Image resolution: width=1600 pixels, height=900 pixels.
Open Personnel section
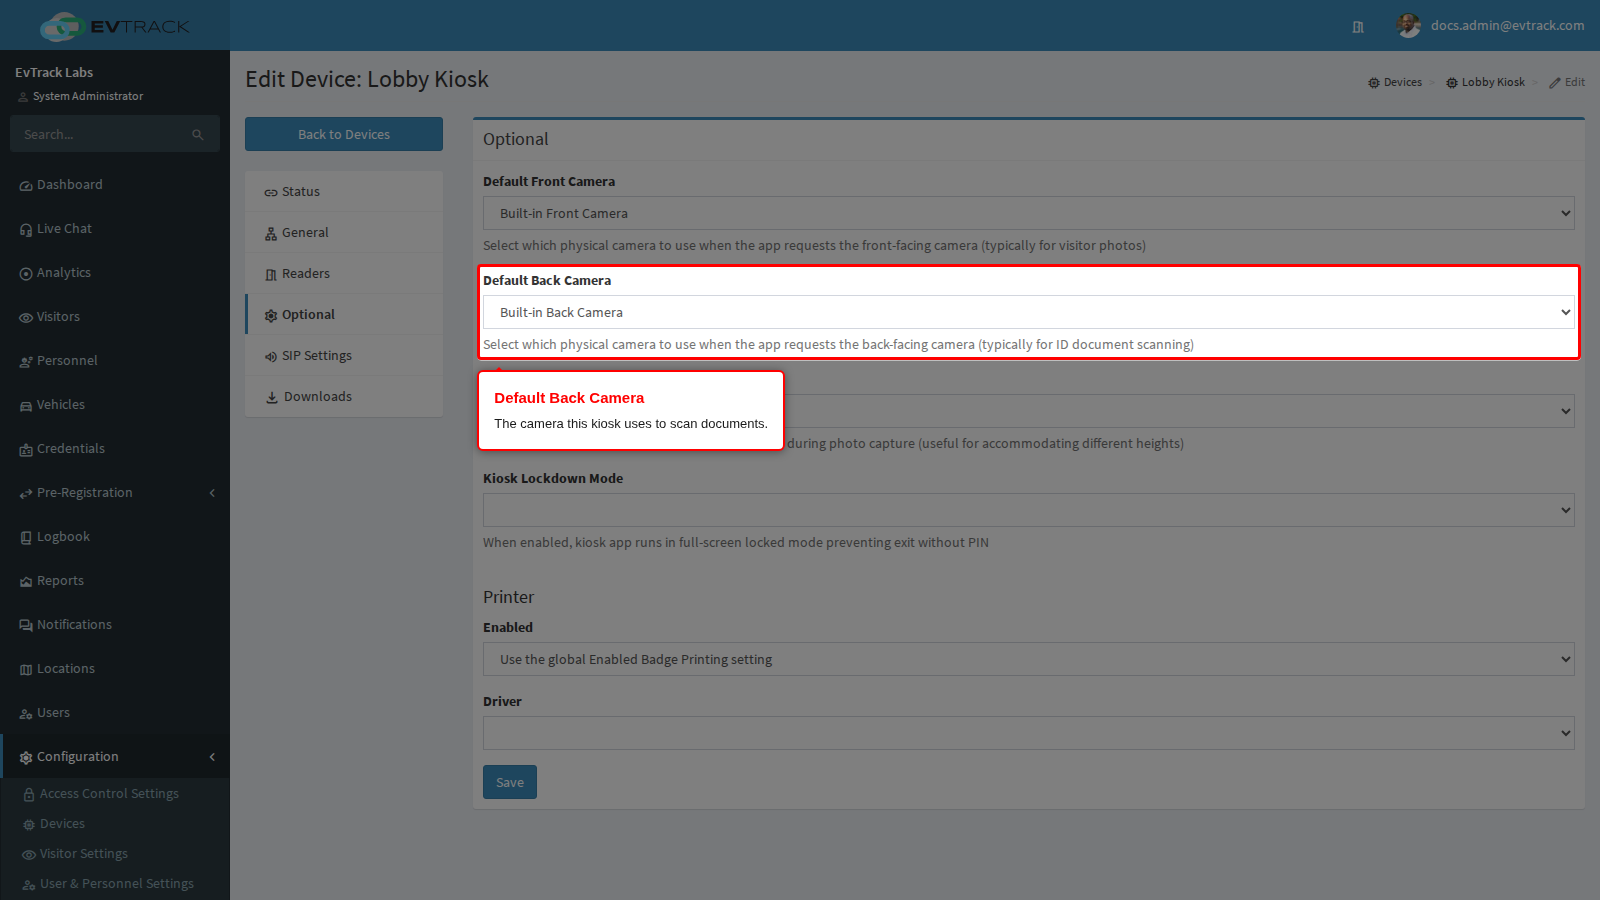115,361
